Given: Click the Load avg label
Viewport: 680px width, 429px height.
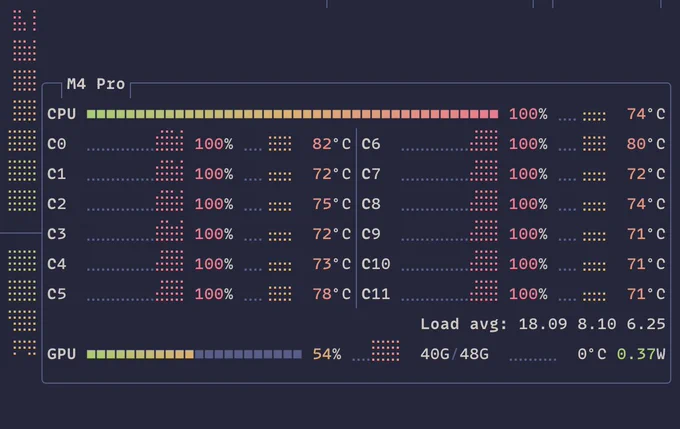Looking at the screenshot, I should [464, 324].
